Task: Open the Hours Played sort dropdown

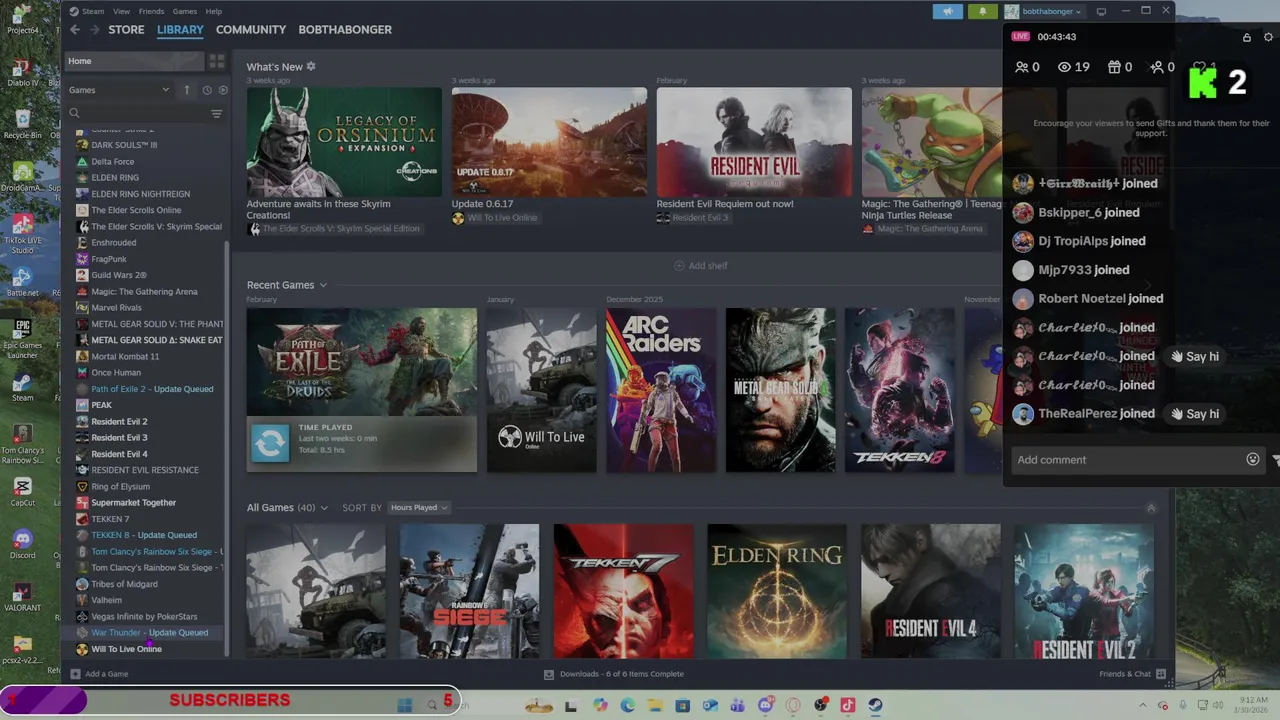Action: [x=418, y=508]
